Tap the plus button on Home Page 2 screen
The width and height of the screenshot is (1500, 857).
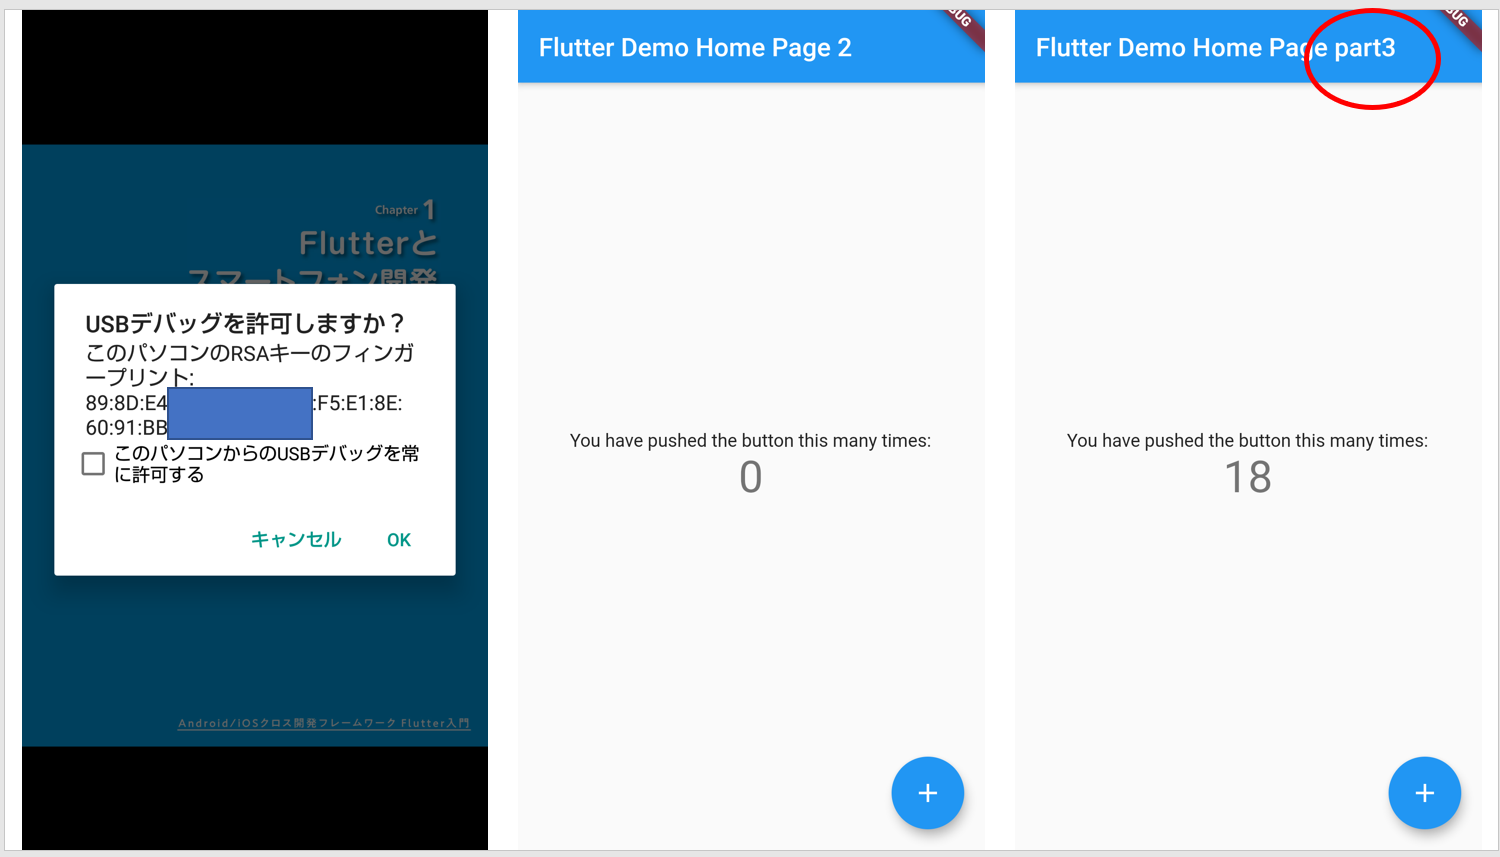pos(928,793)
